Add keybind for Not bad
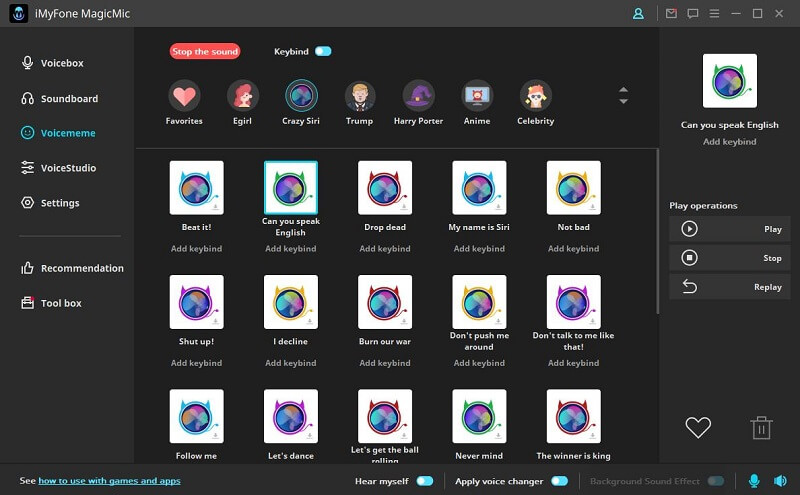800x495 pixels. (573, 249)
